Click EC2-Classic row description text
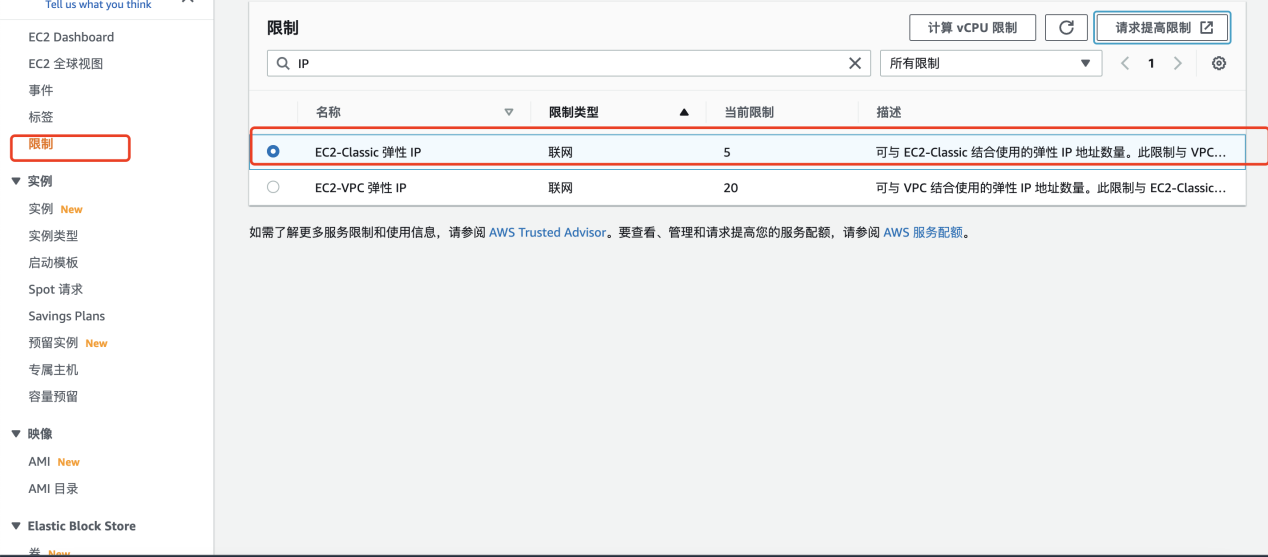The image size is (1268, 557). pyautogui.click(x=1051, y=152)
